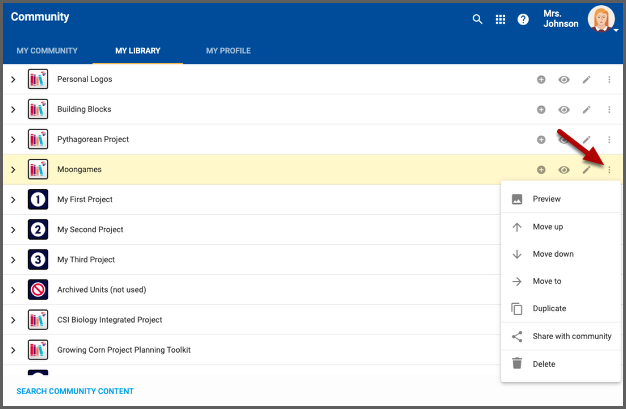Click the Search Community Content link
Image resolution: width=626 pixels, height=409 pixels.
pyautogui.click(x=75, y=391)
